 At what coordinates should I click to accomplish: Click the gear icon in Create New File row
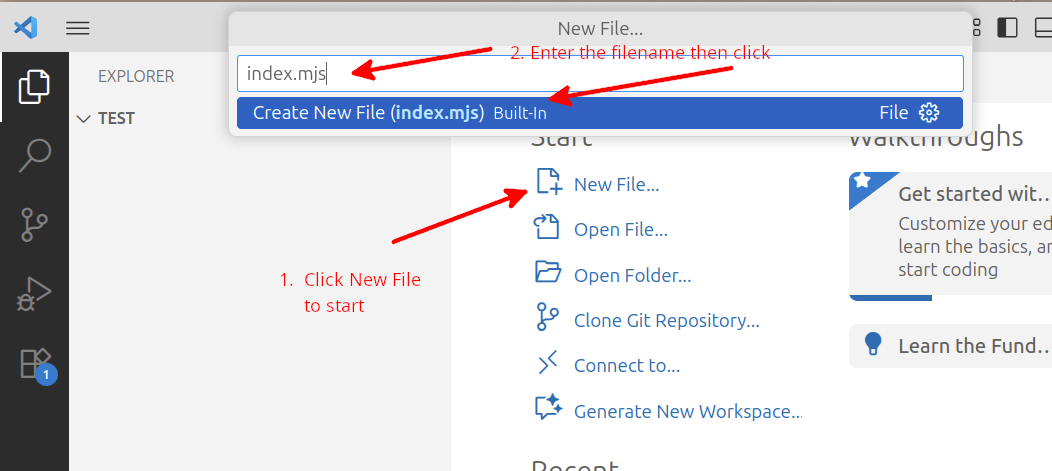click(x=929, y=112)
